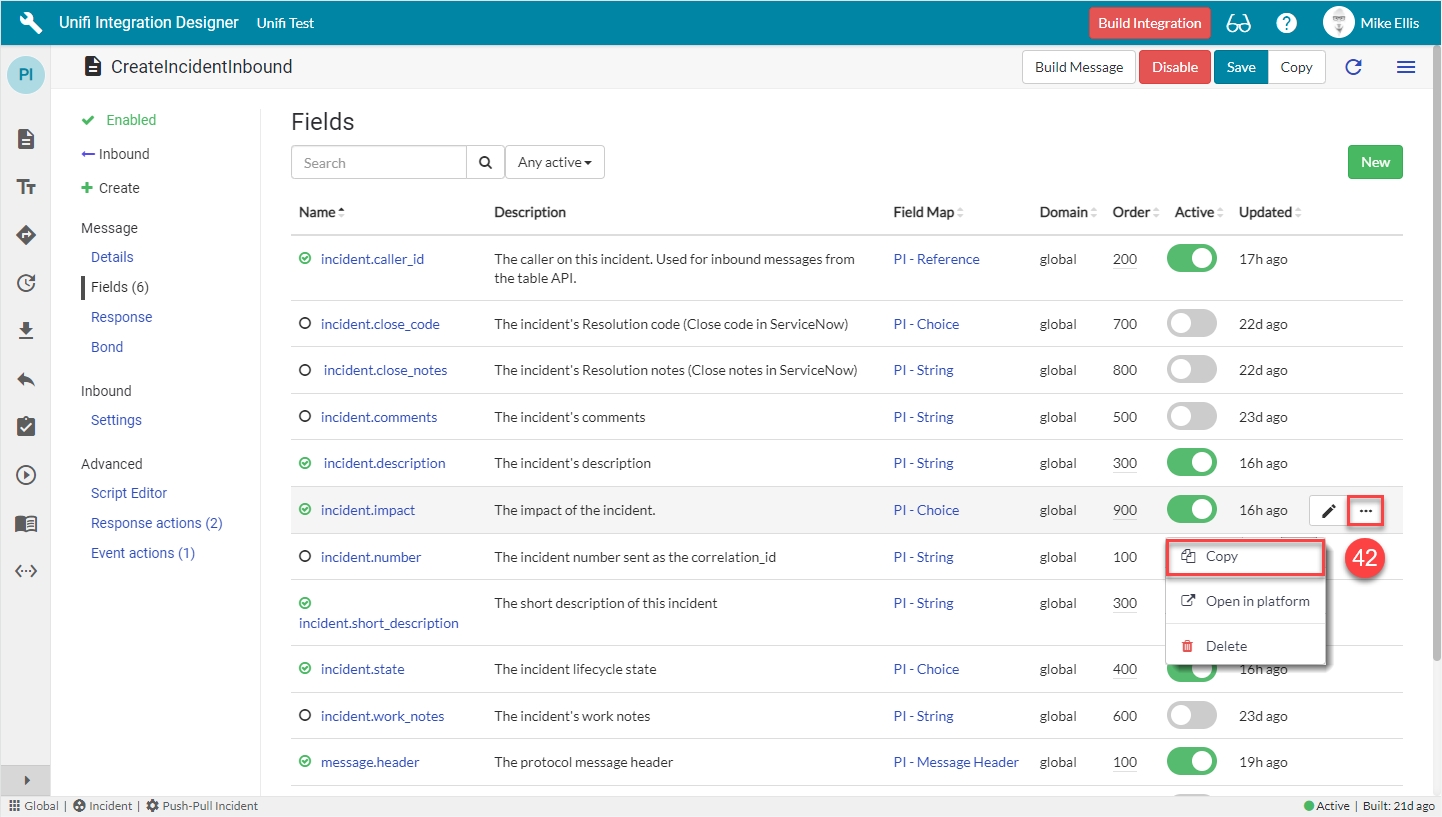
Task: Open the download icon in left sidebar
Action: 27,331
